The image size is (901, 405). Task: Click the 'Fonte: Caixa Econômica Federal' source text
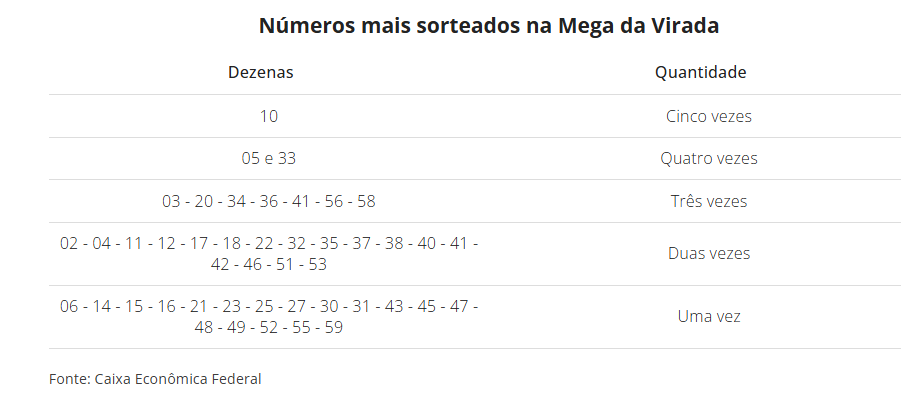(155, 379)
